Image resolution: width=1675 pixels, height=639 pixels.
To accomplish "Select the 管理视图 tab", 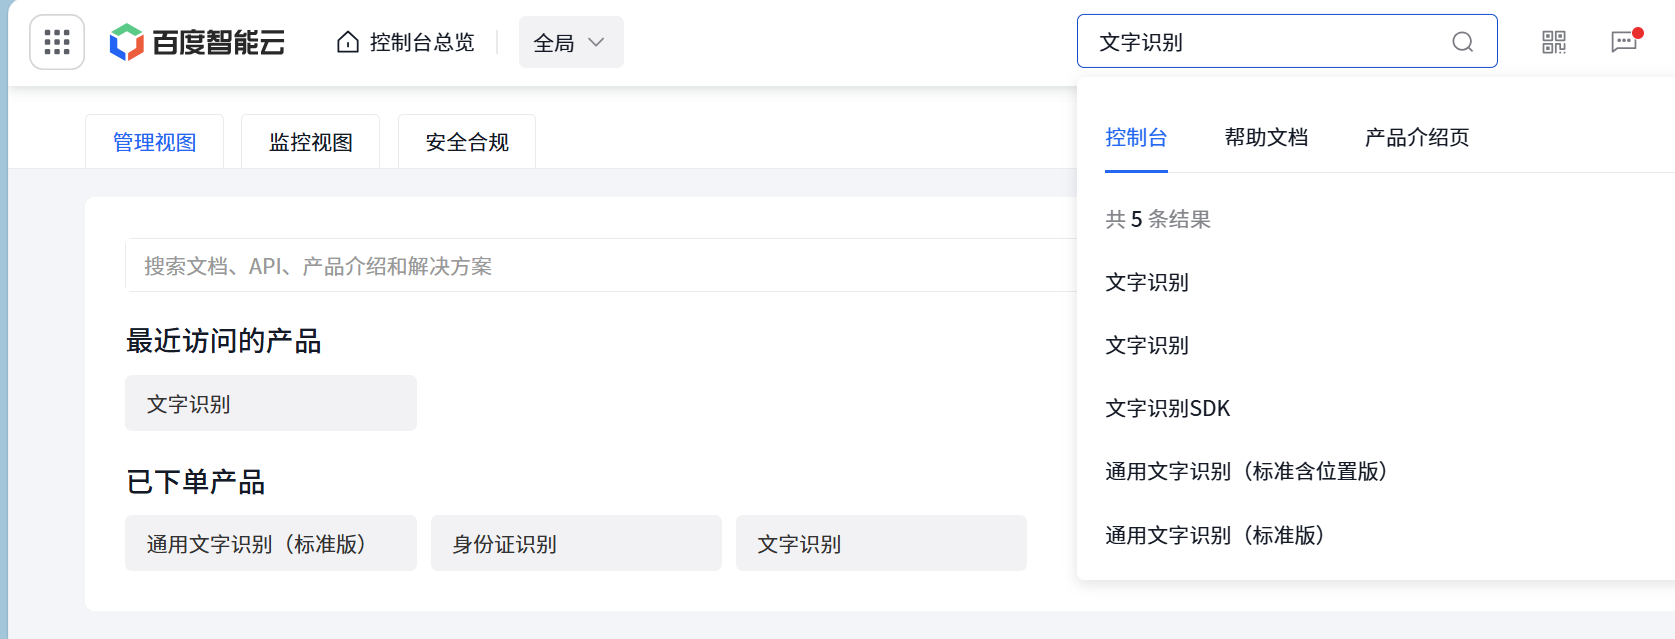I will click(154, 141).
